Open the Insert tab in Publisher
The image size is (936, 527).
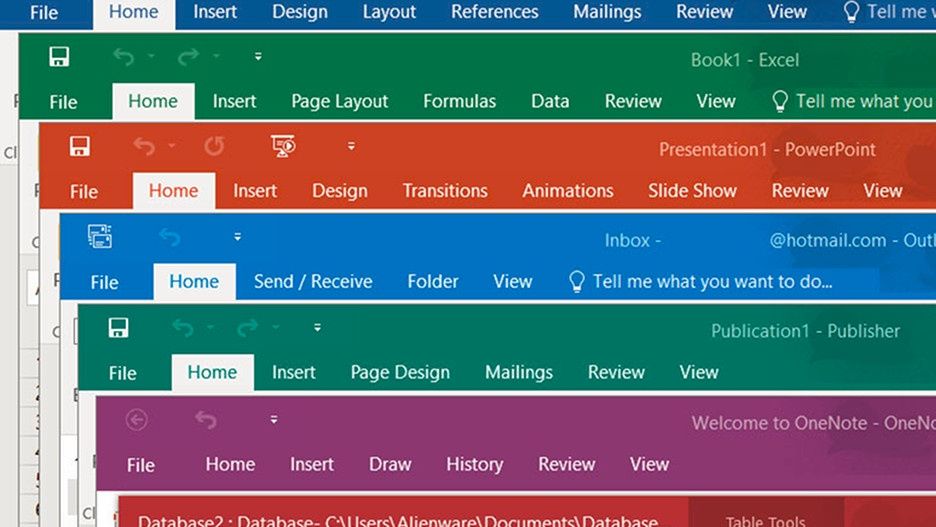point(293,372)
